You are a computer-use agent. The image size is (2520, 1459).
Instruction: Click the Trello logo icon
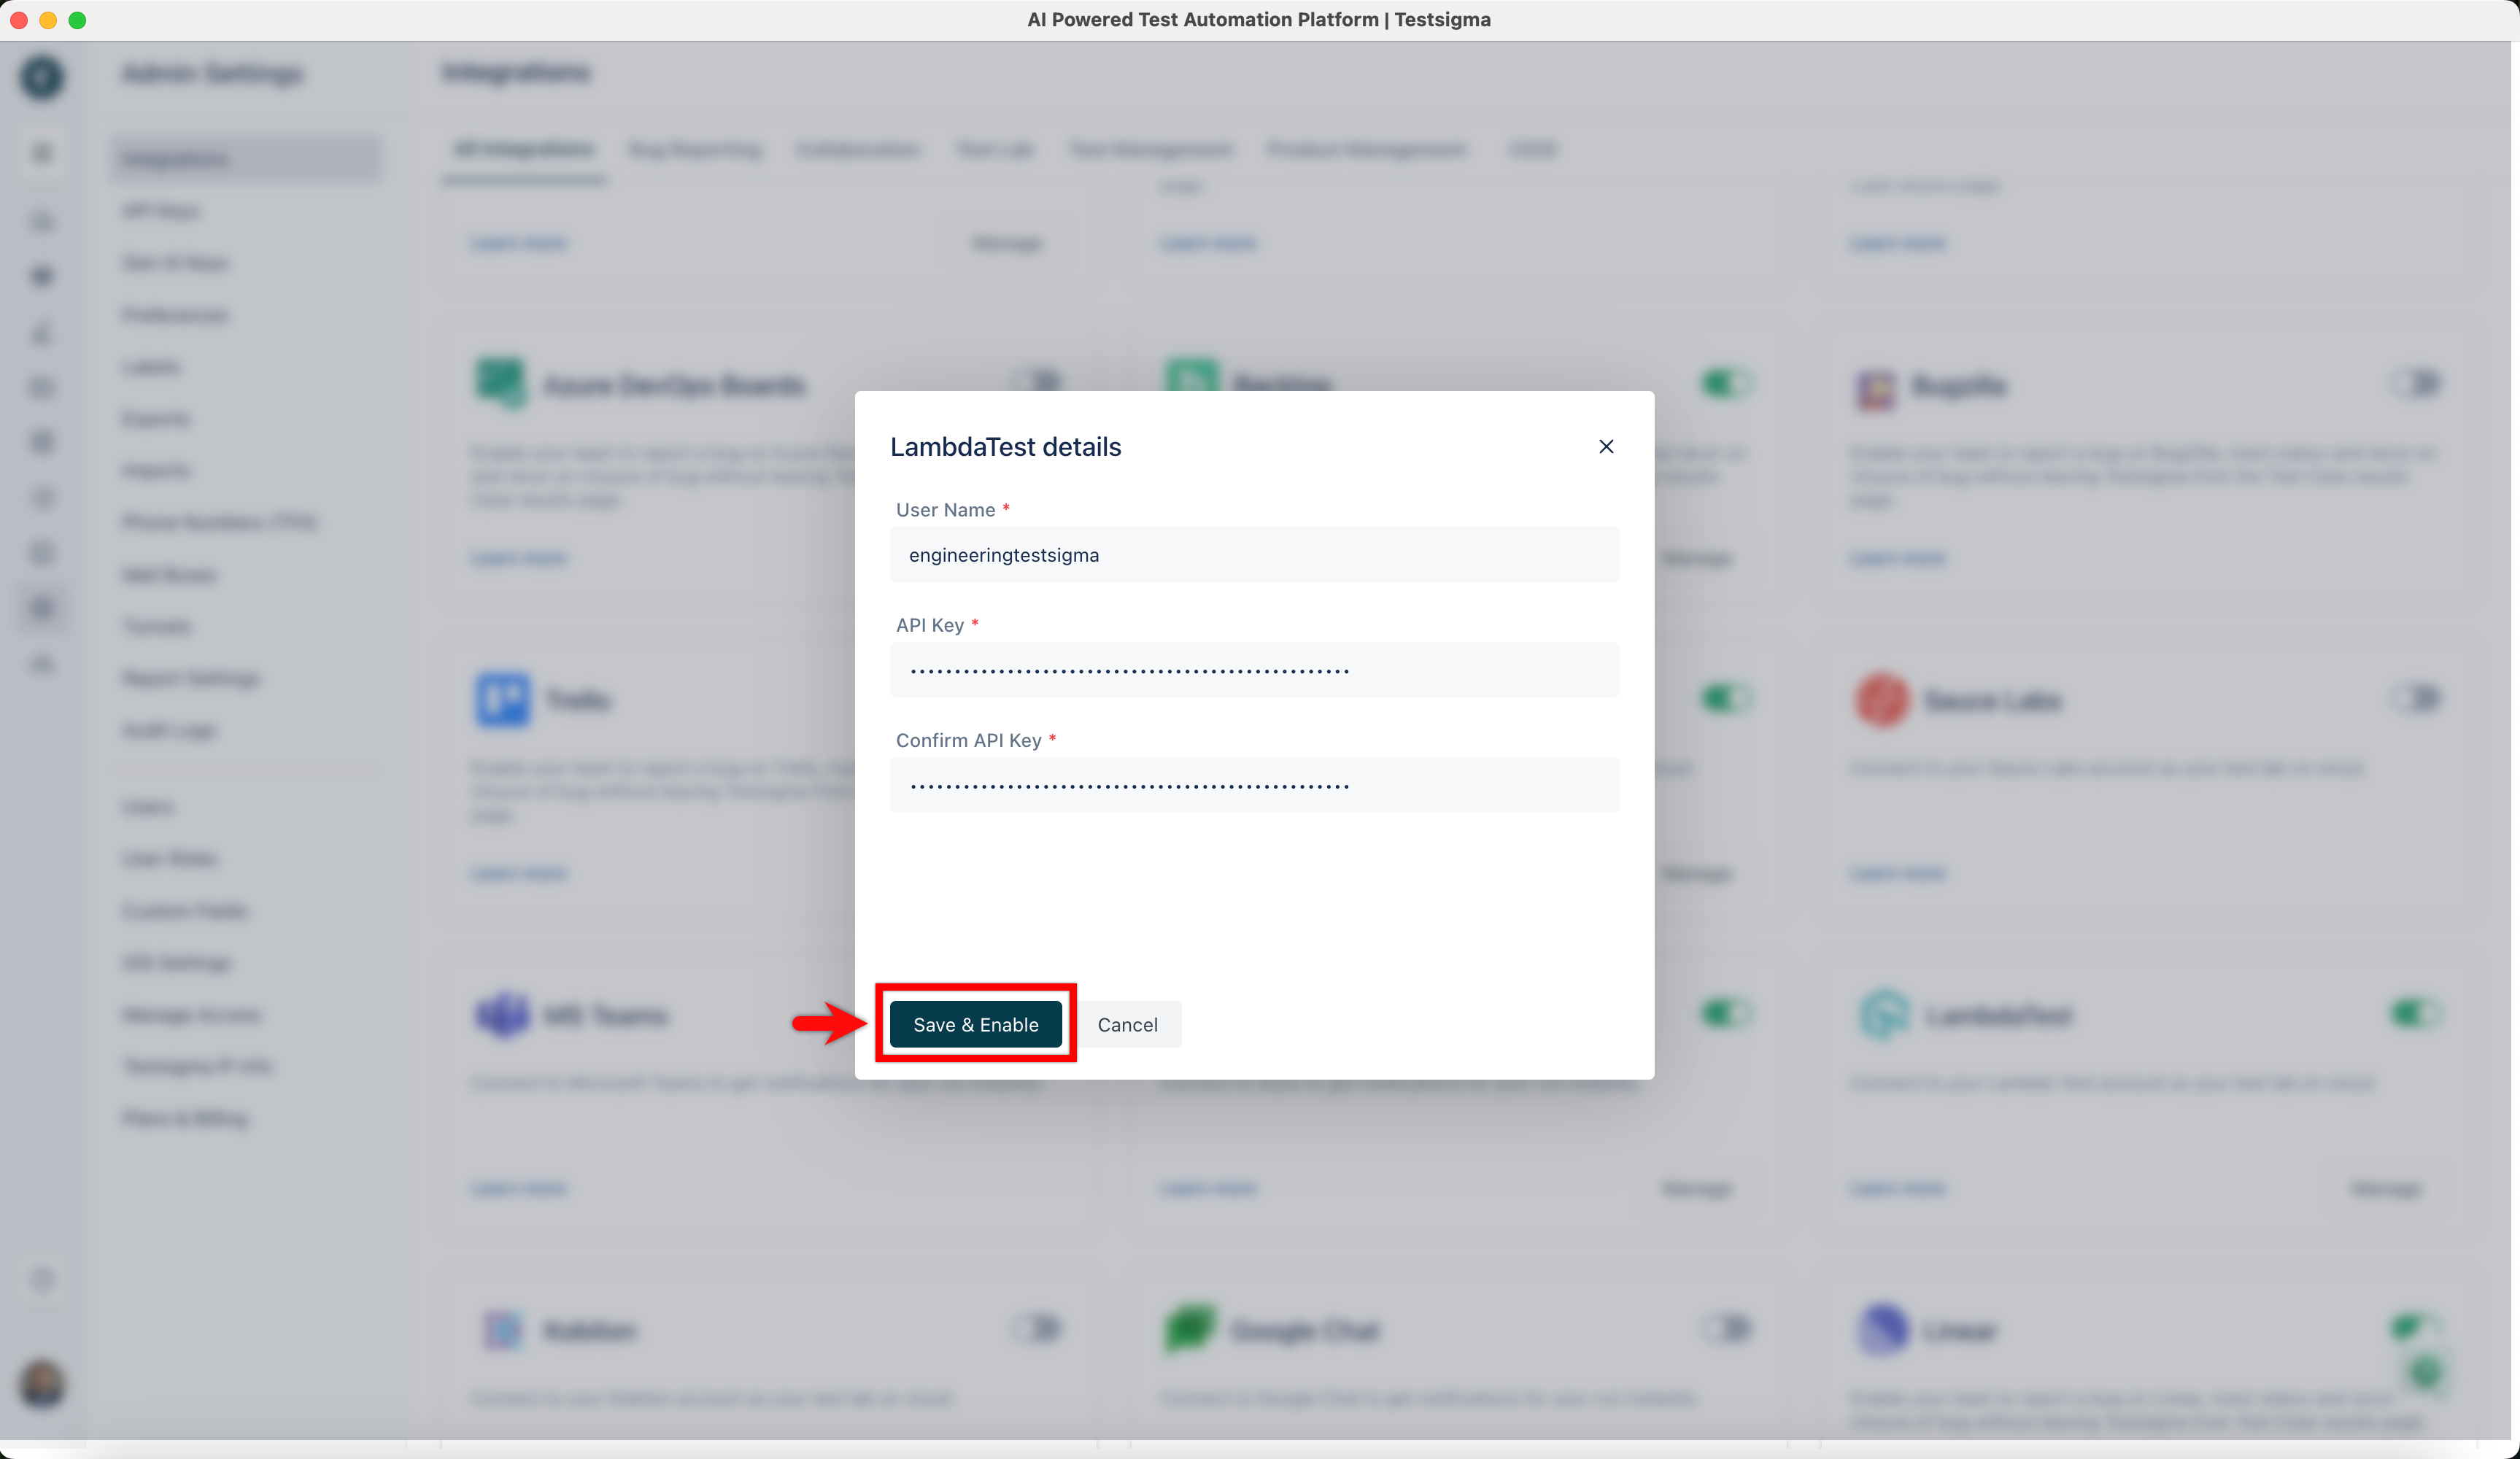tap(502, 699)
